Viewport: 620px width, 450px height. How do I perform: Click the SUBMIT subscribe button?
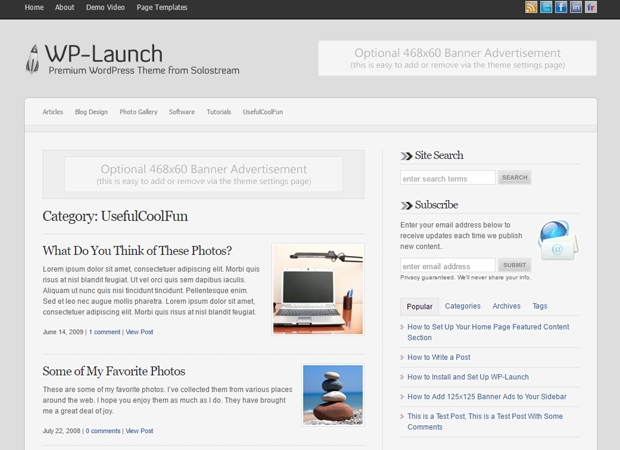514,265
